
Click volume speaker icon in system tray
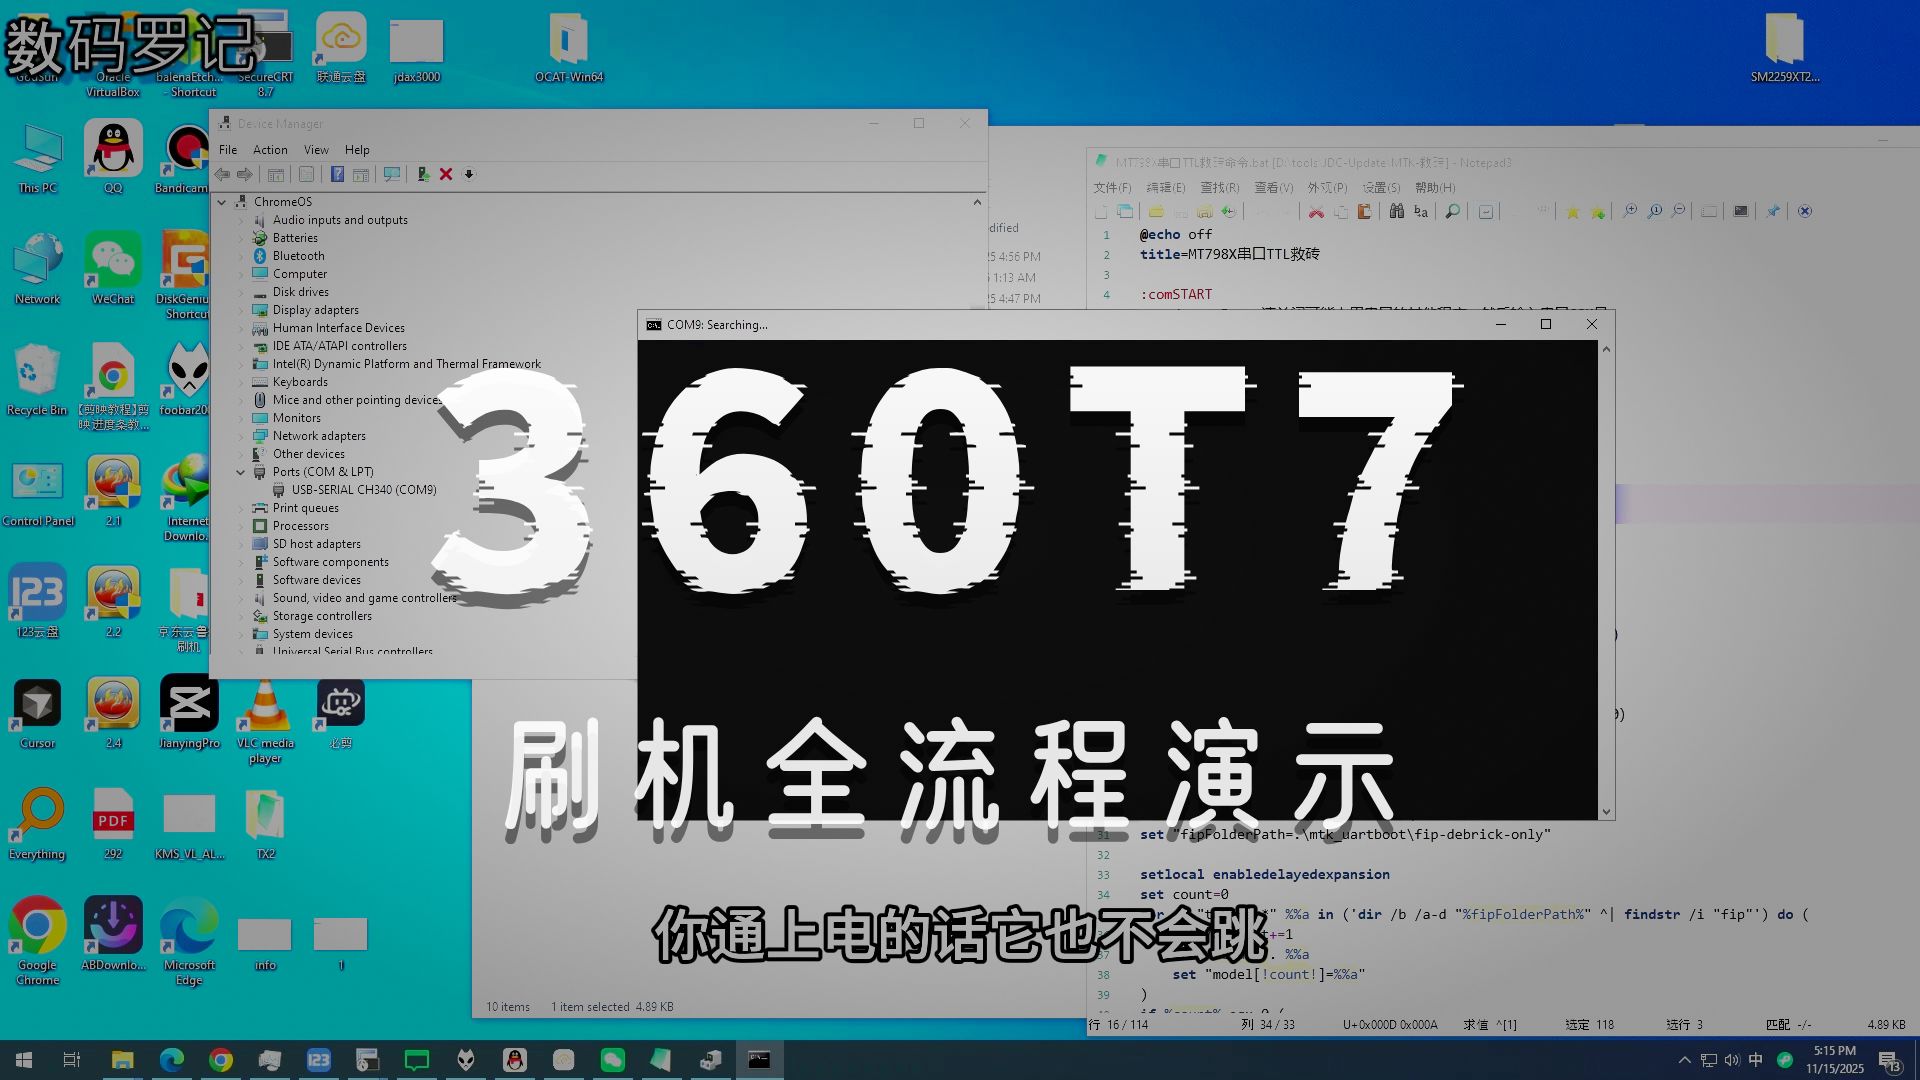pyautogui.click(x=1732, y=1060)
